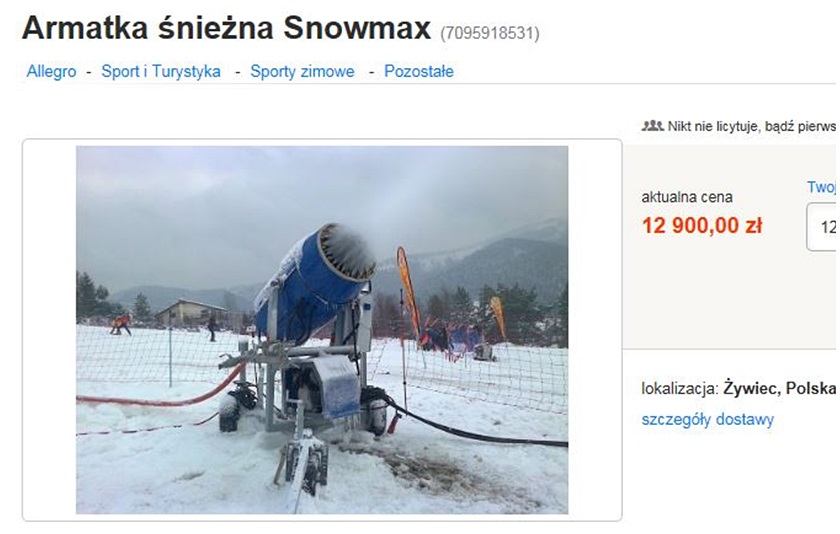Open the Sporty zimowe category

(x=302, y=71)
